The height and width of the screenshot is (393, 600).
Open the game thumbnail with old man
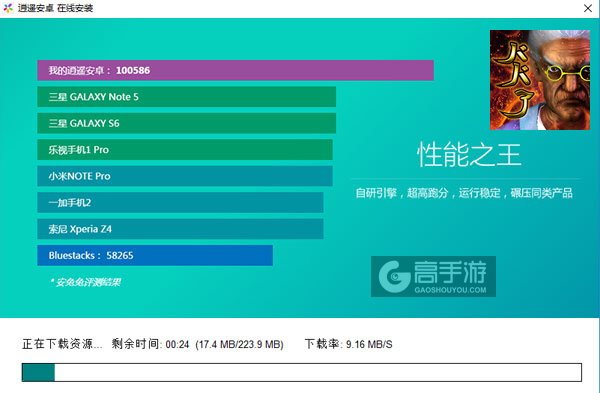coord(540,80)
